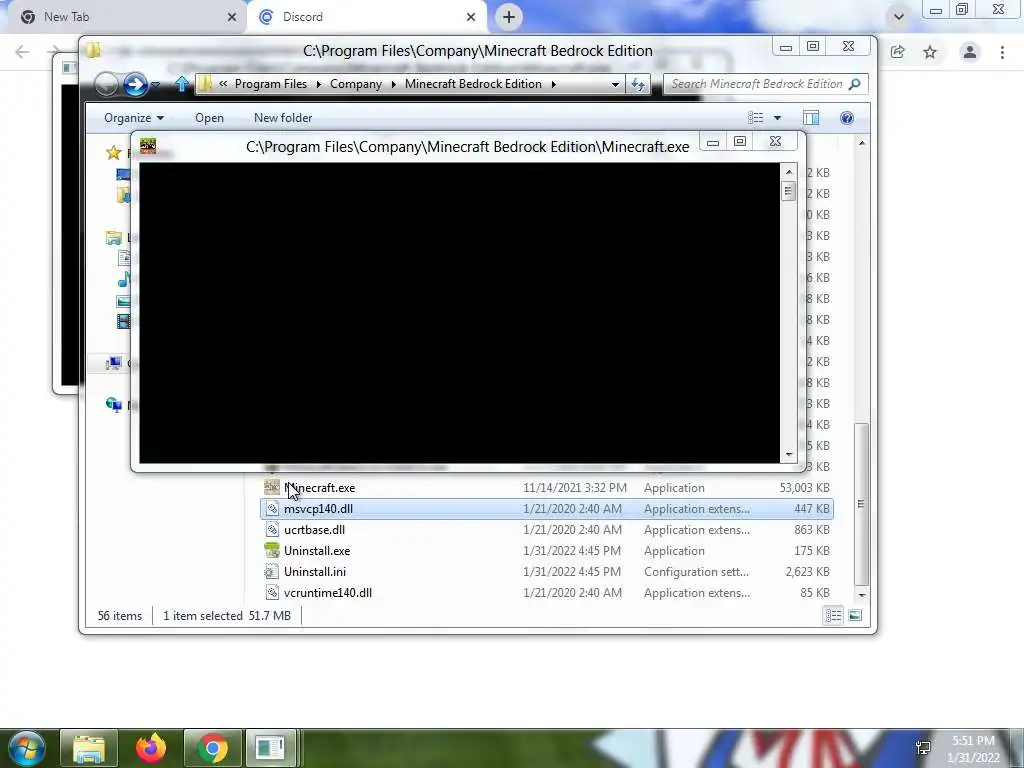
Task: Close the Discord browser tab
Action: tap(471, 17)
